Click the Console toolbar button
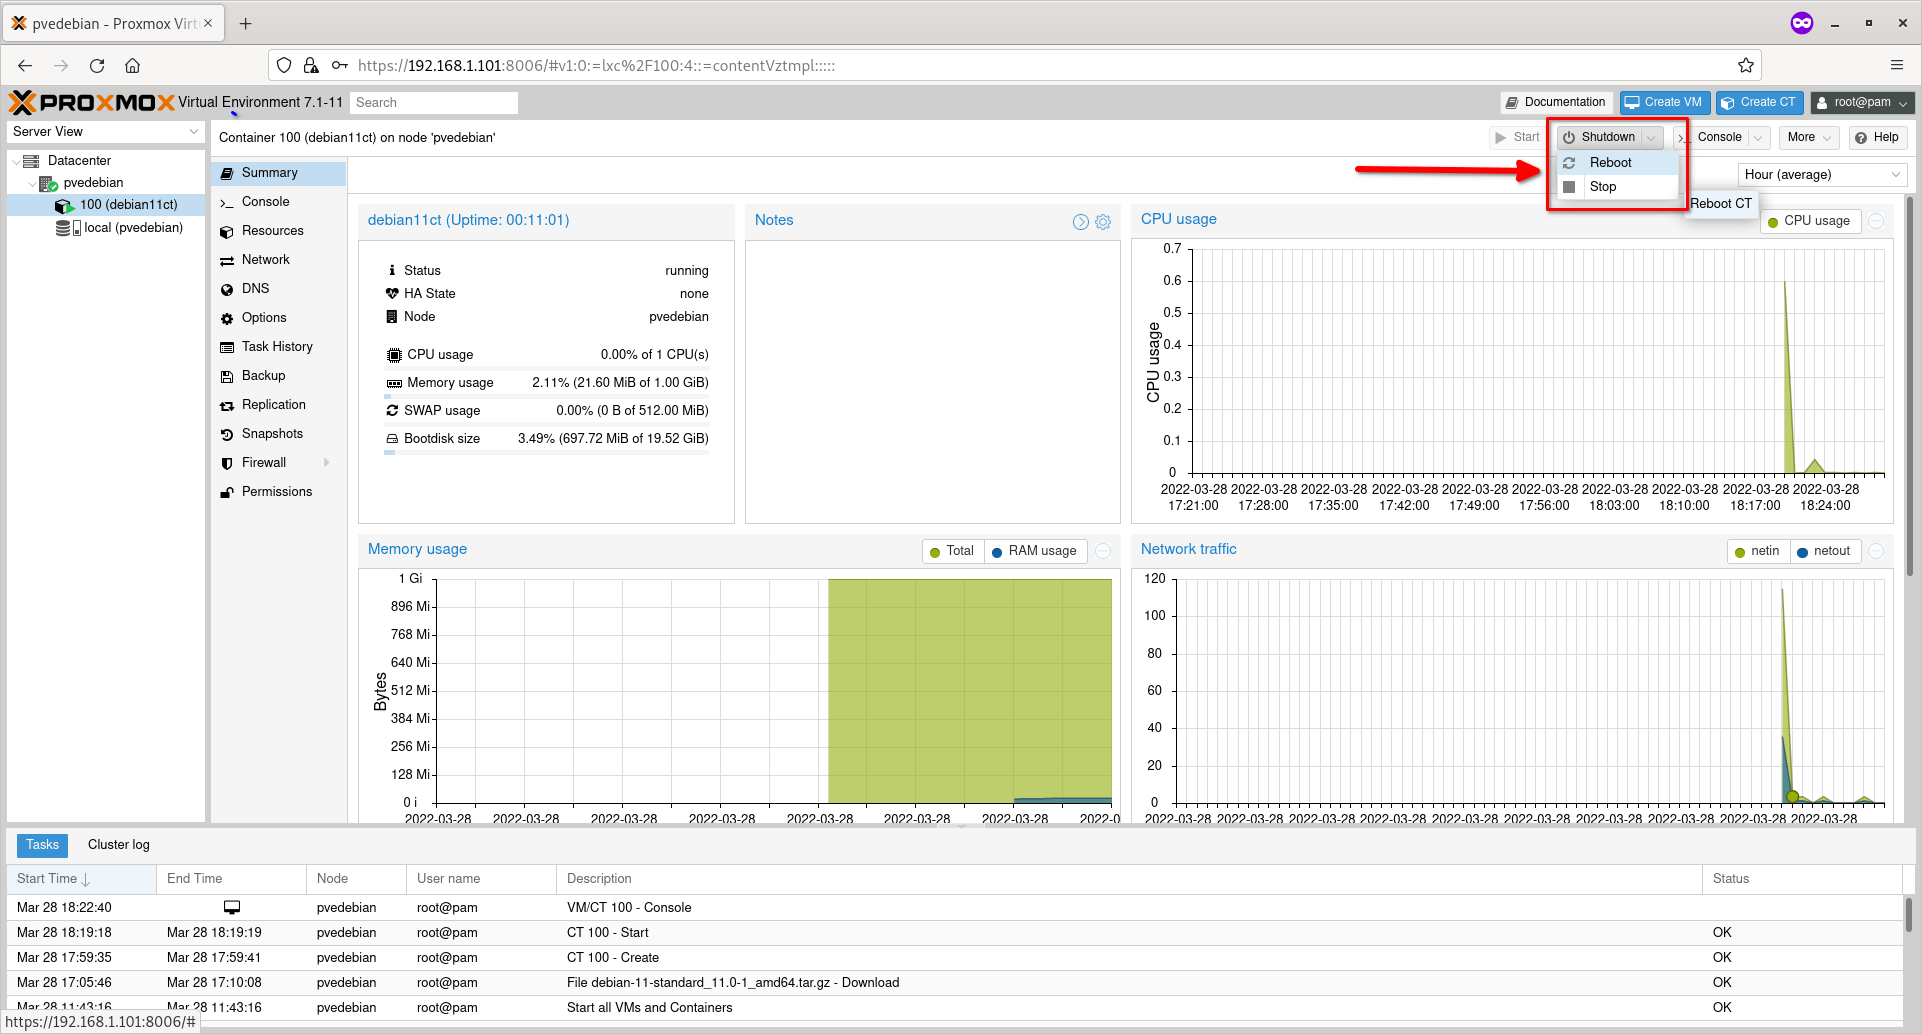Screen dimensions: 1922x1034 pyautogui.click(x=1712, y=138)
